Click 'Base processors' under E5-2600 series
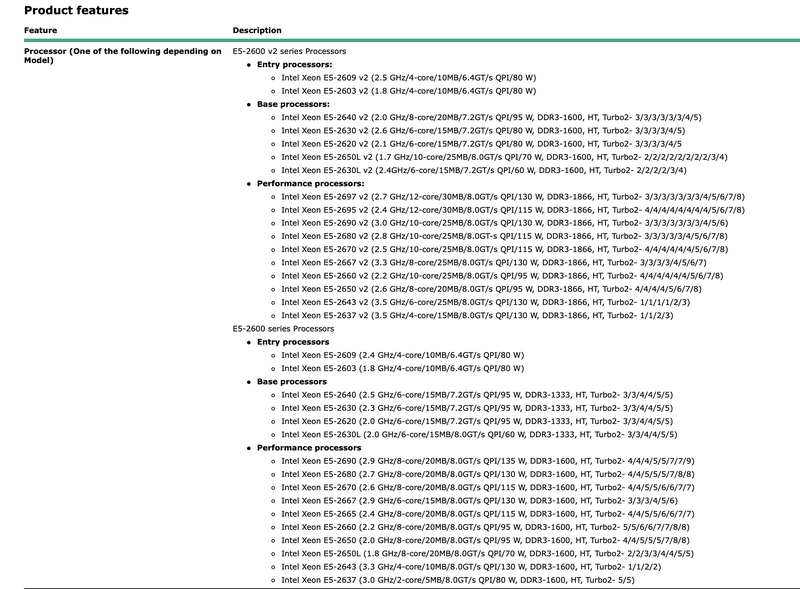This screenshot has height=589, width=800. click(x=292, y=382)
